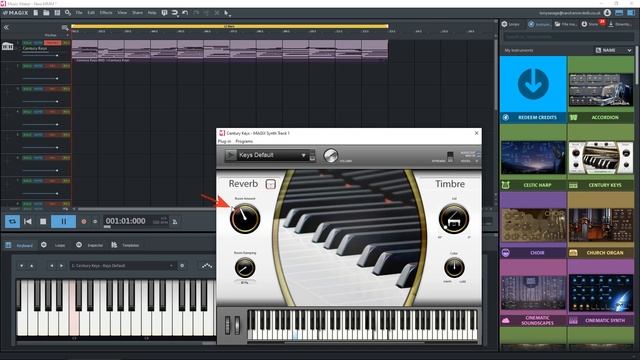Open the File manager tab
This screenshot has width=640, height=360.
(566, 24)
